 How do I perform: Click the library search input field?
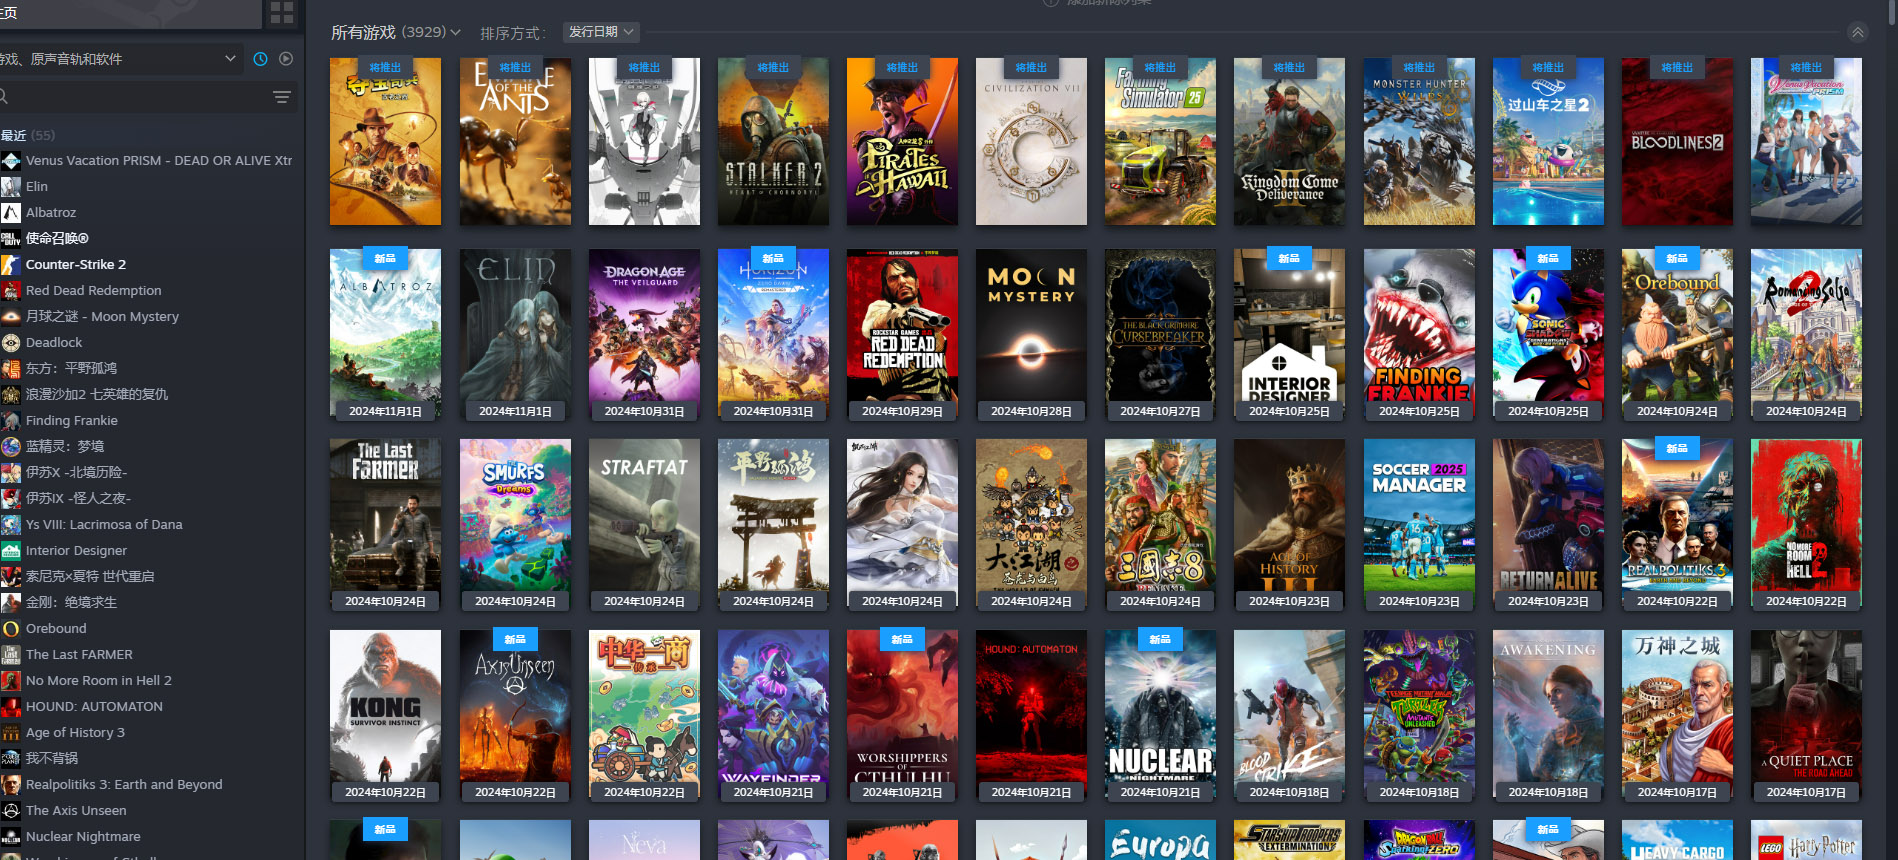(x=135, y=97)
